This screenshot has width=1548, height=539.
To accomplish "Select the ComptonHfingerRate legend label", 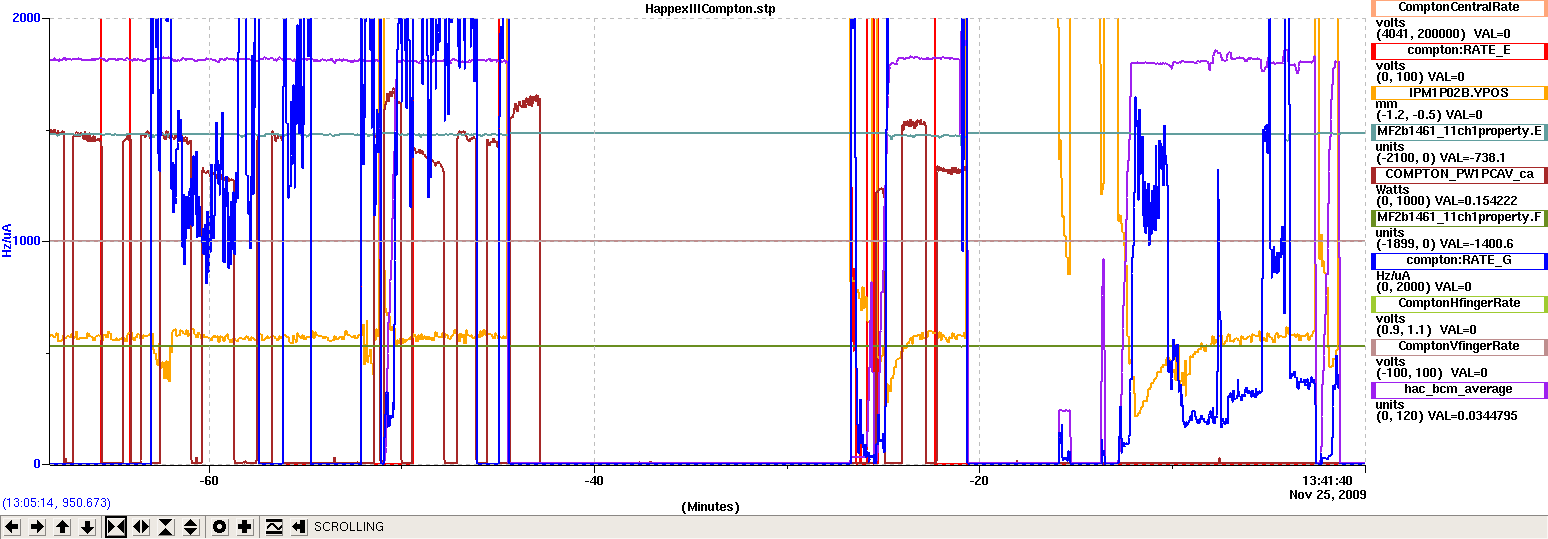I will tap(1458, 303).
